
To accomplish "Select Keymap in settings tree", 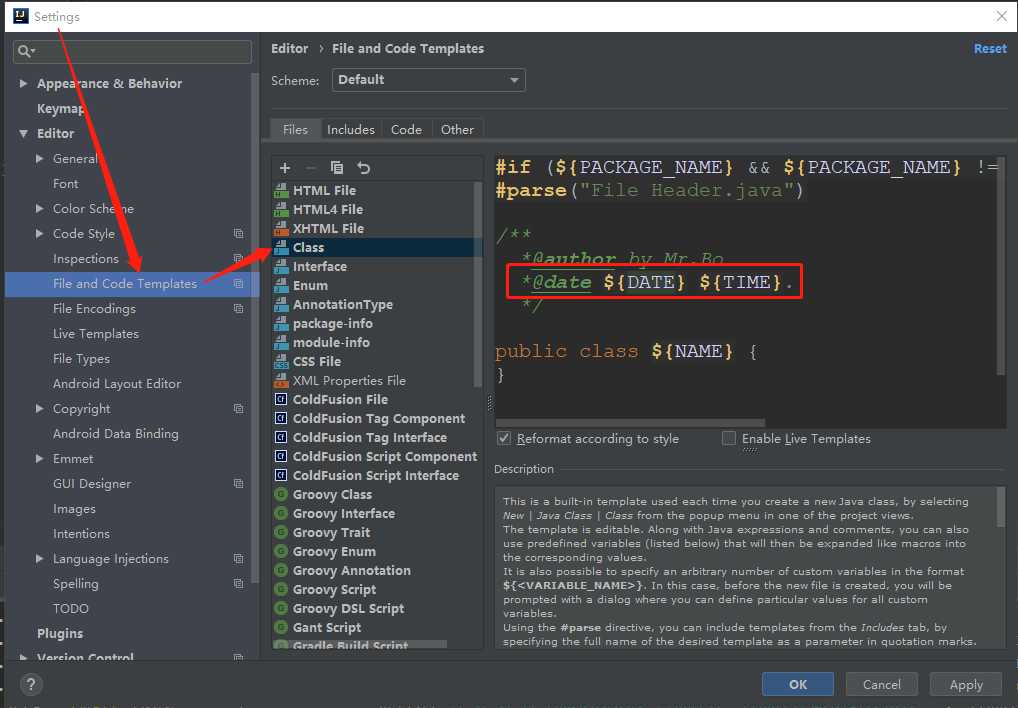I will tap(60, 108).
